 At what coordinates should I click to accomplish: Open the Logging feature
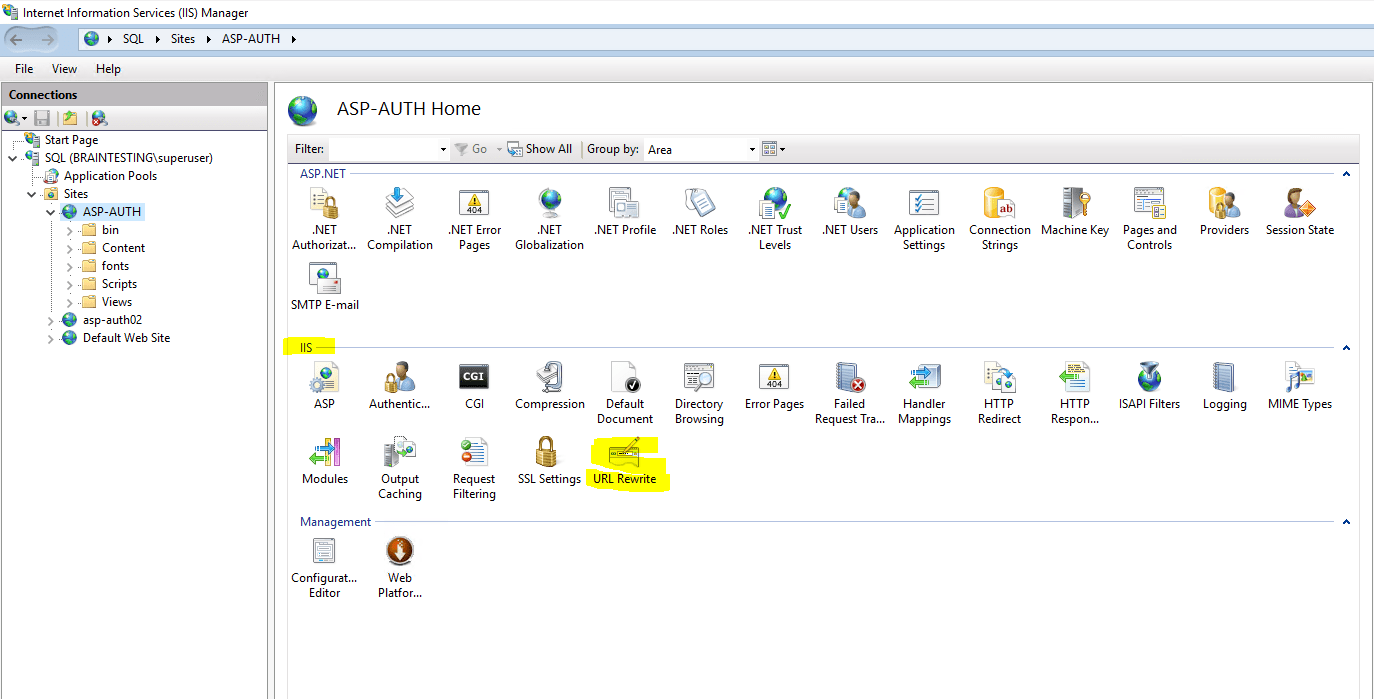pyautogui.click(x=1225, y=386)
